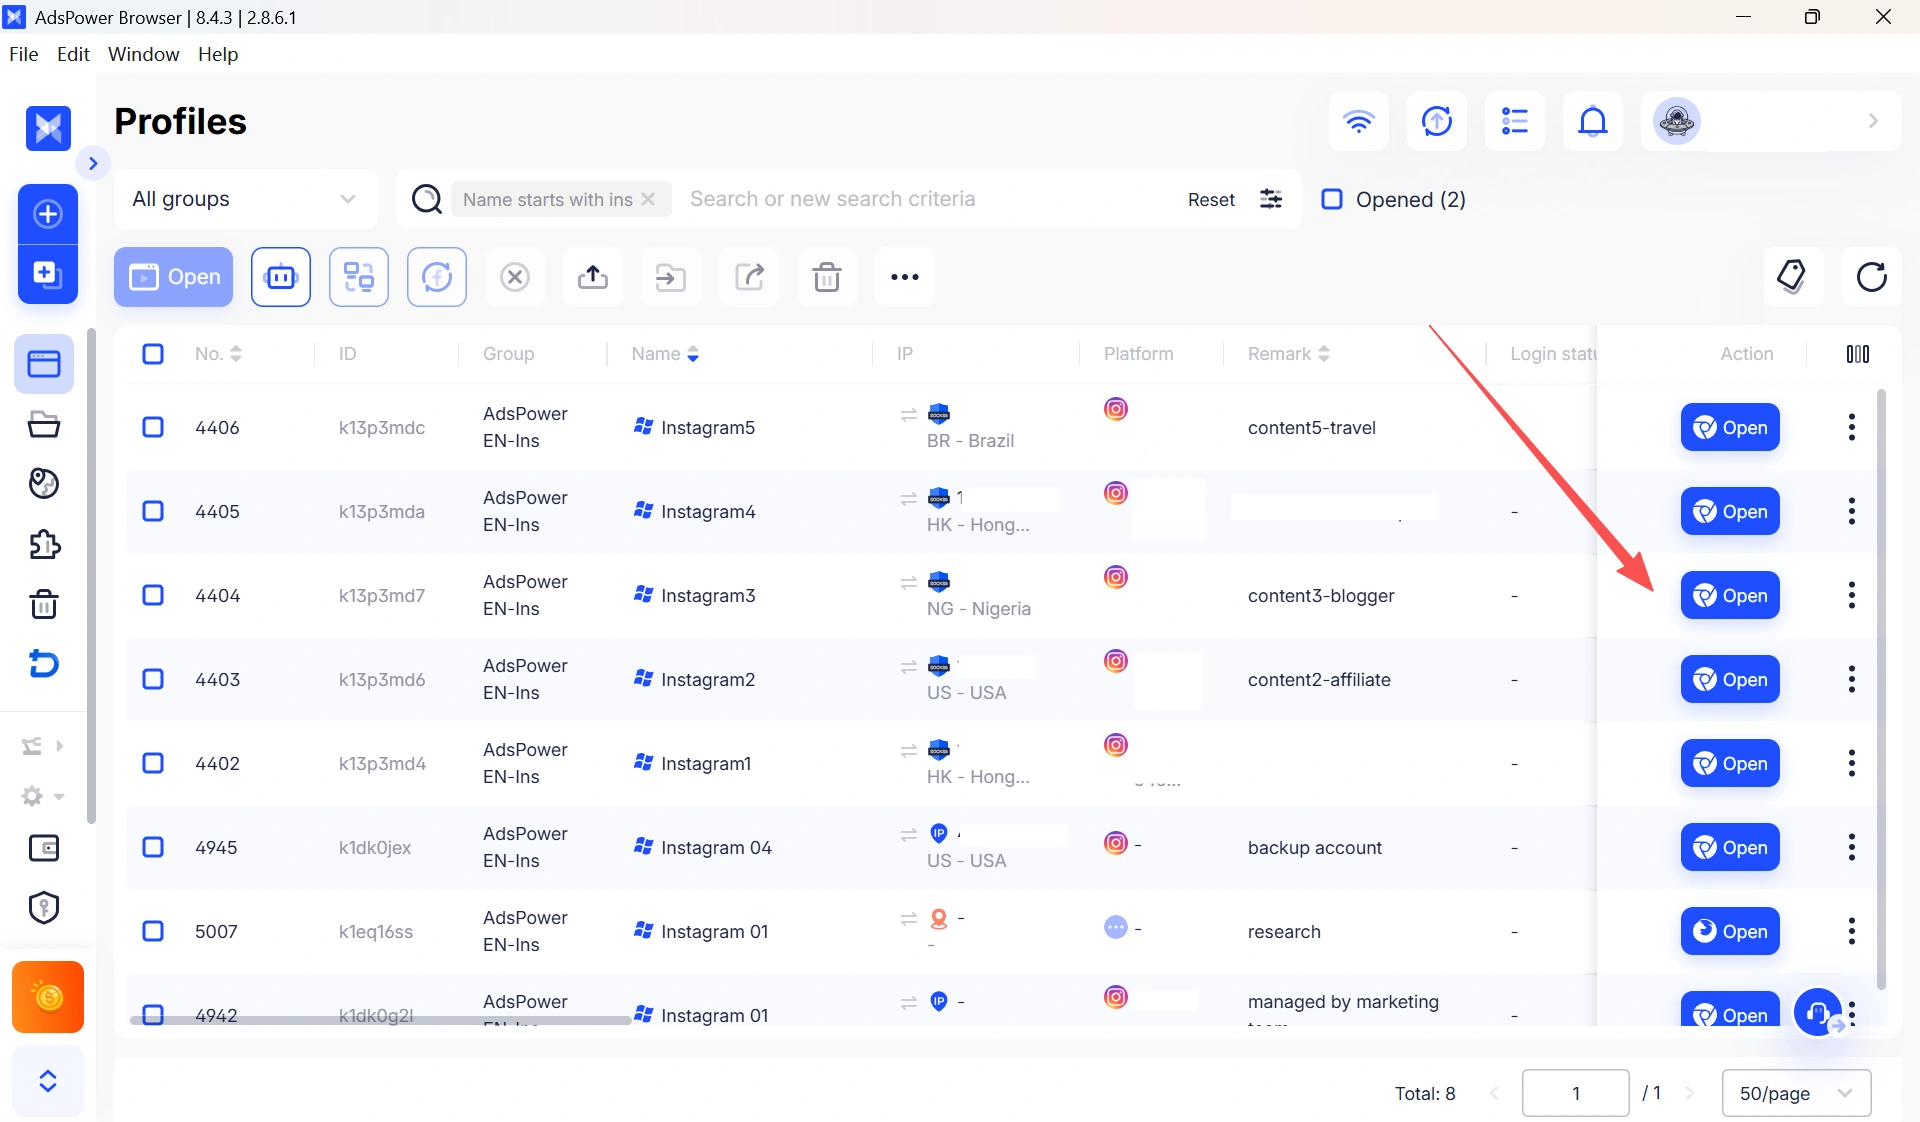The image size is (1920, 1122).
Task: Open the Window menu
Action: coord(143,54)
